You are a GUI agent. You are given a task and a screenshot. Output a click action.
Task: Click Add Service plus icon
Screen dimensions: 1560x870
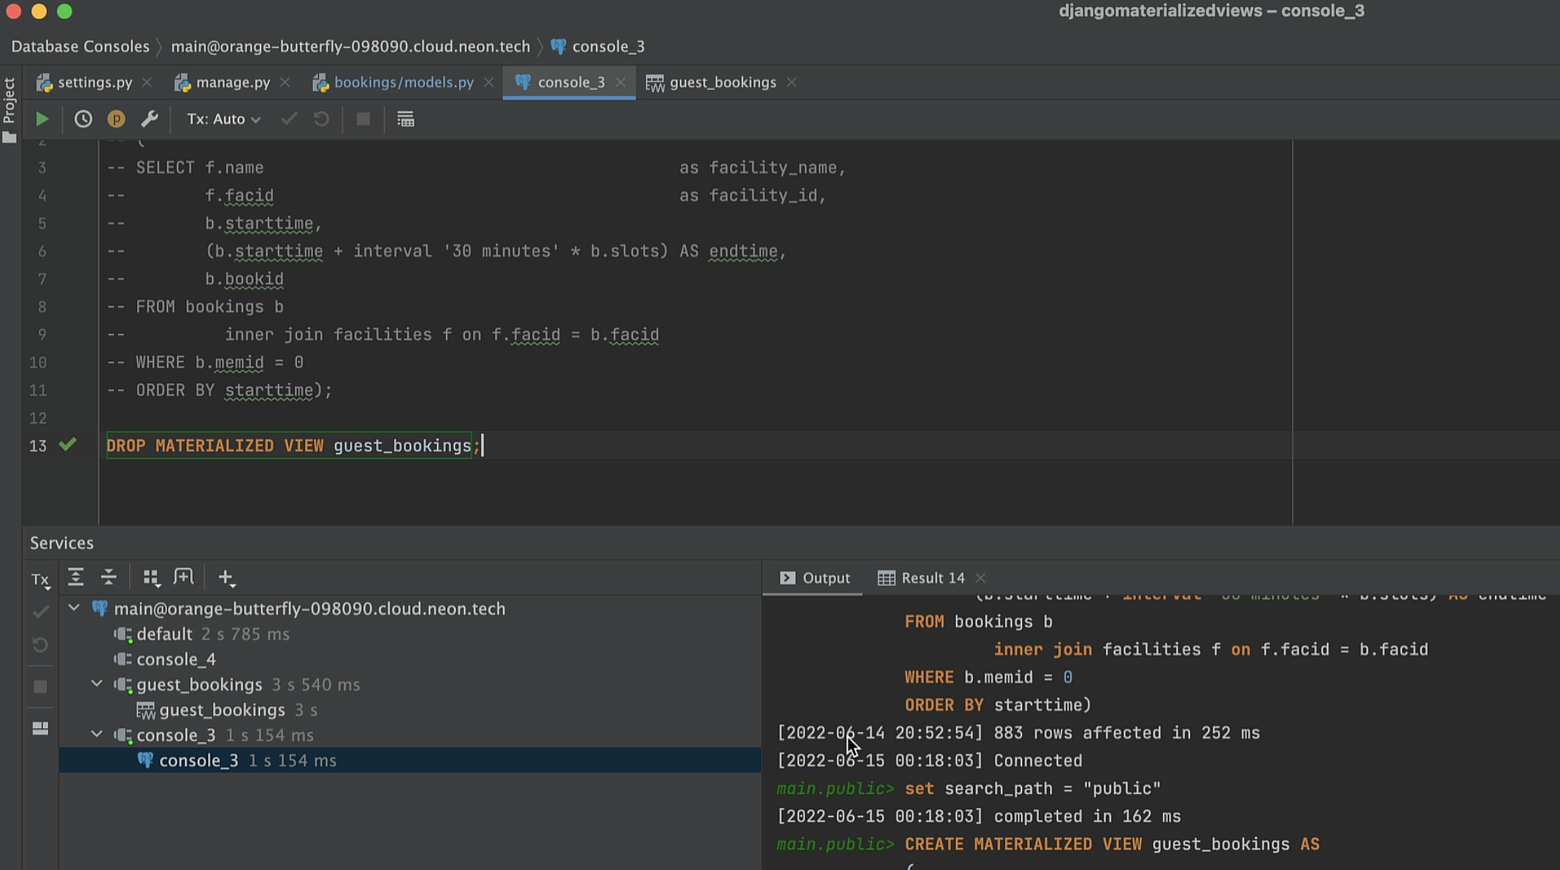[226, 578]
